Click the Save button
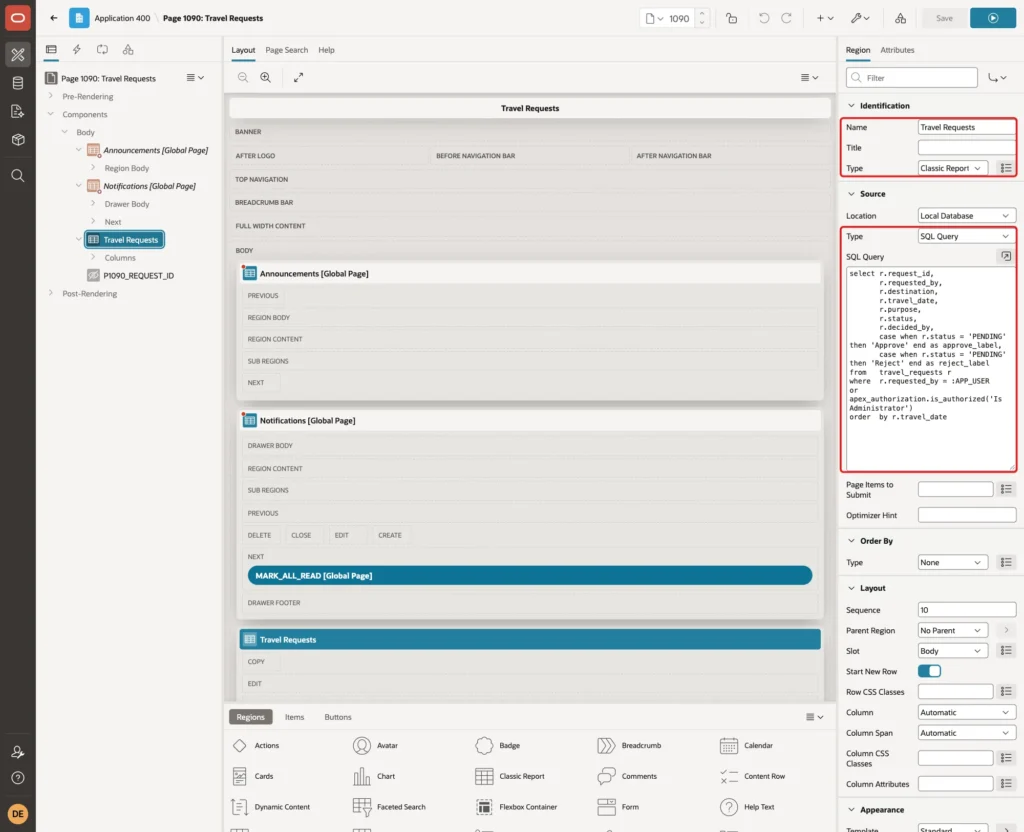The width and height of the screenshot is (1024, 832). coord(944,18)
